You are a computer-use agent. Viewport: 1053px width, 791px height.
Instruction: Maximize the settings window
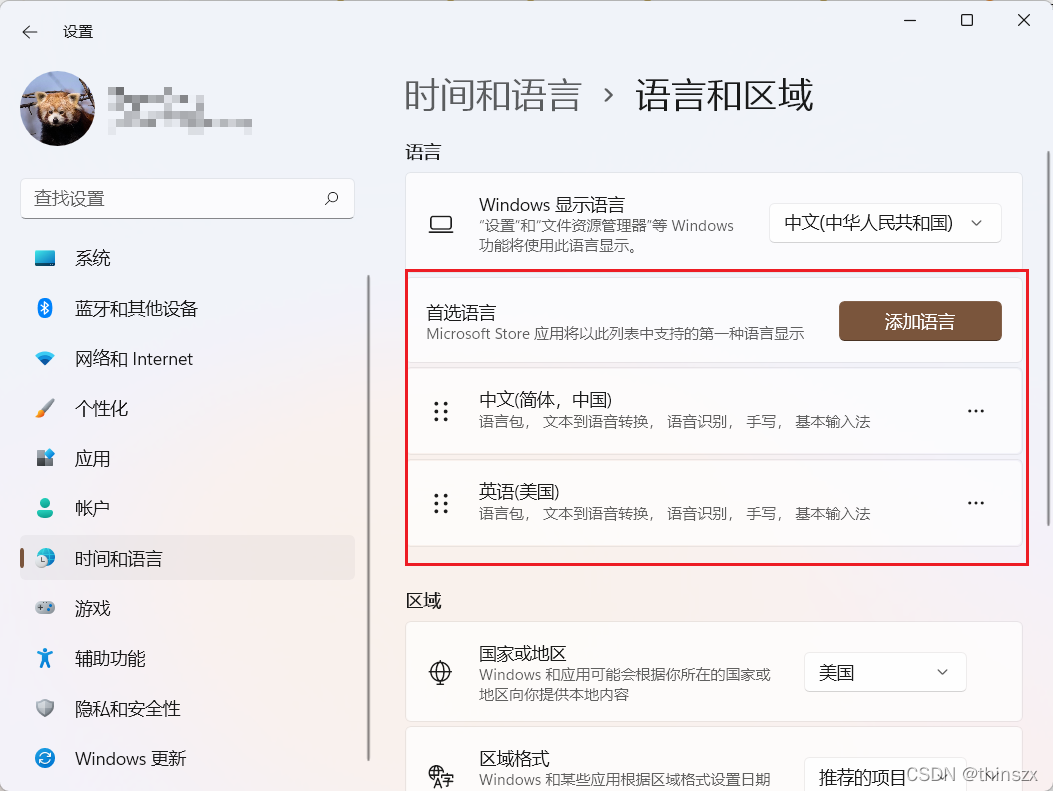point(966,20)
